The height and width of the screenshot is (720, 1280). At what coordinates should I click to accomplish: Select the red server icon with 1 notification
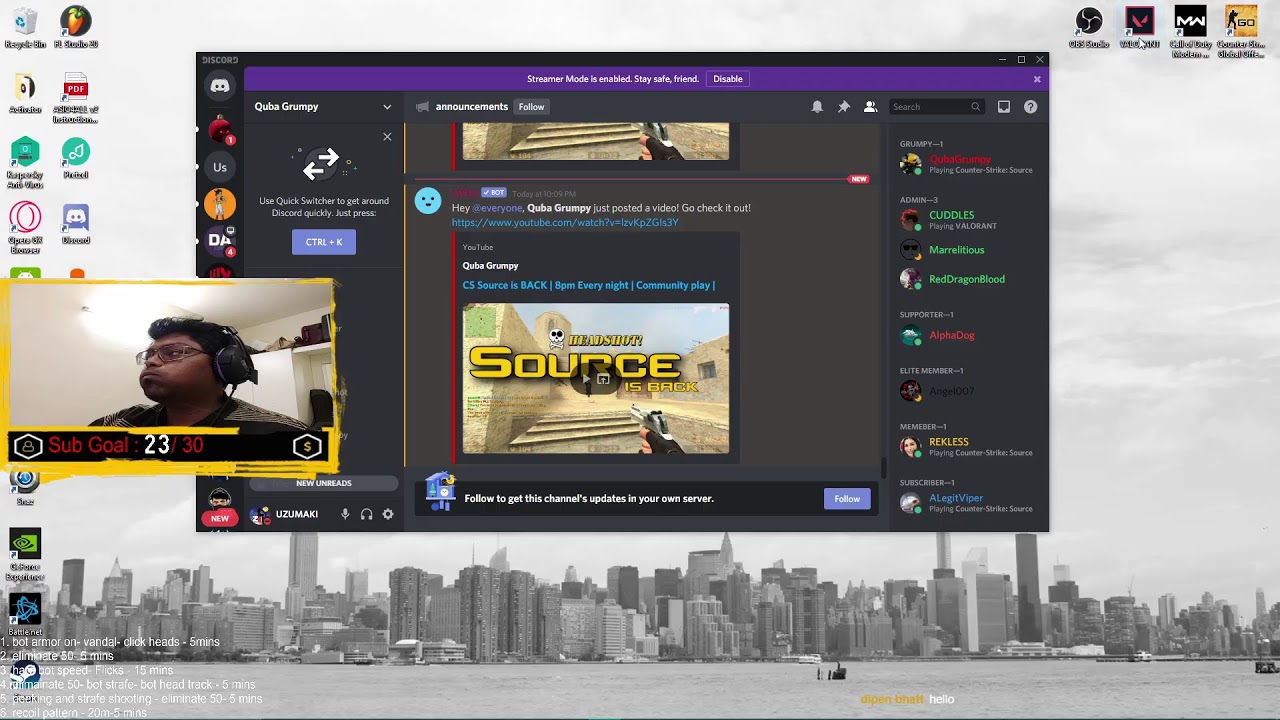click(x=220, y=130)
